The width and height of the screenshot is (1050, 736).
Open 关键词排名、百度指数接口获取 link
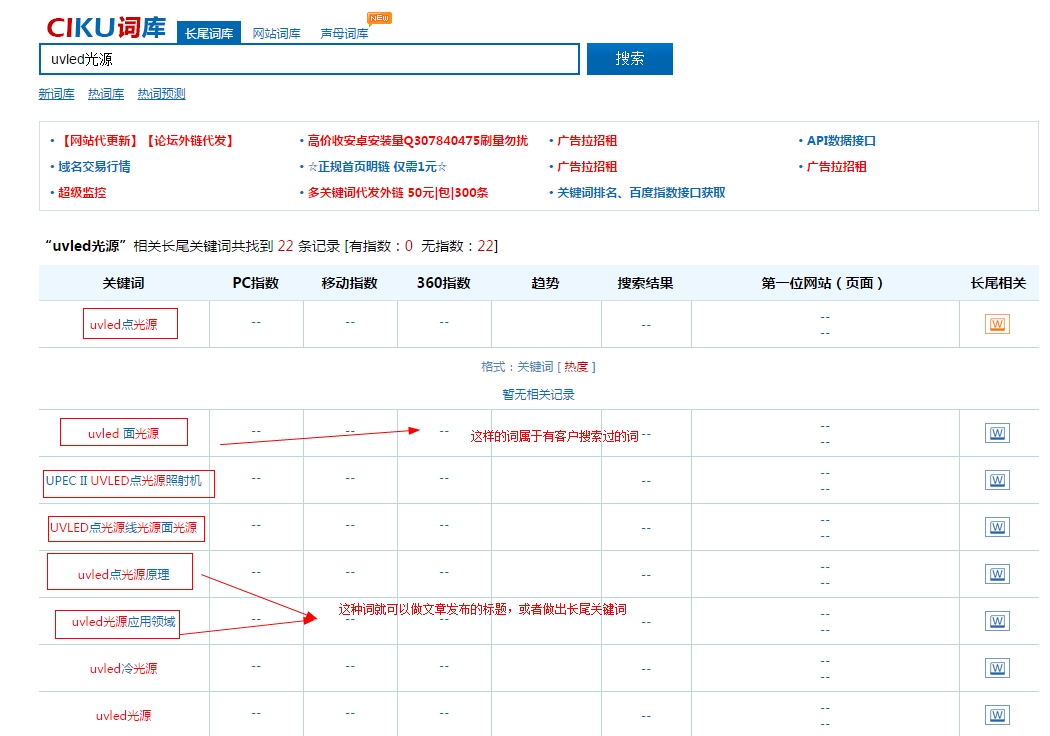pos(642,193)
